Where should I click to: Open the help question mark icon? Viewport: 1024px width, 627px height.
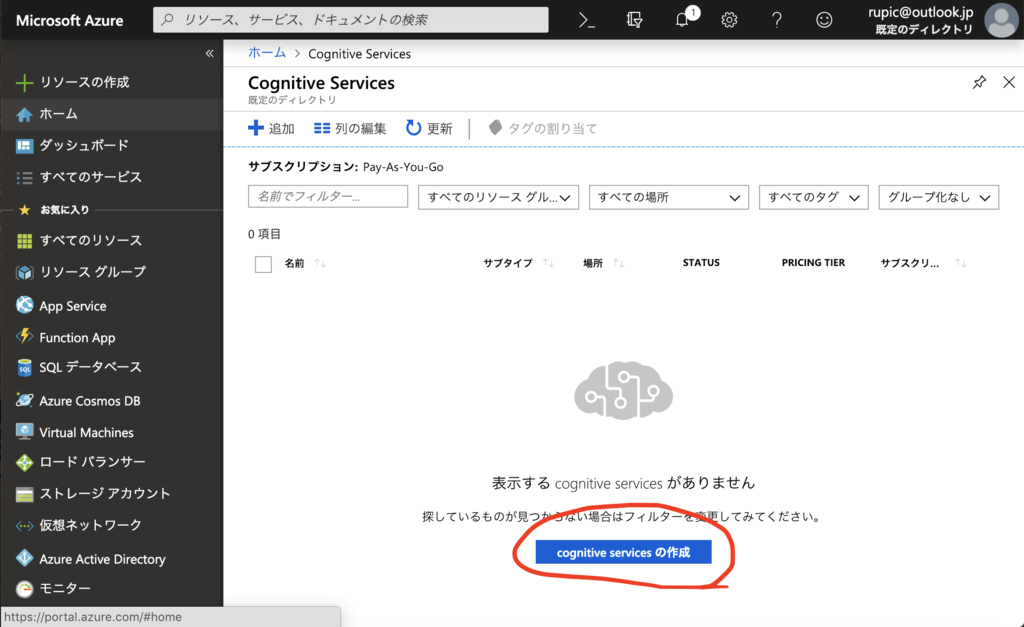[777, 20]
